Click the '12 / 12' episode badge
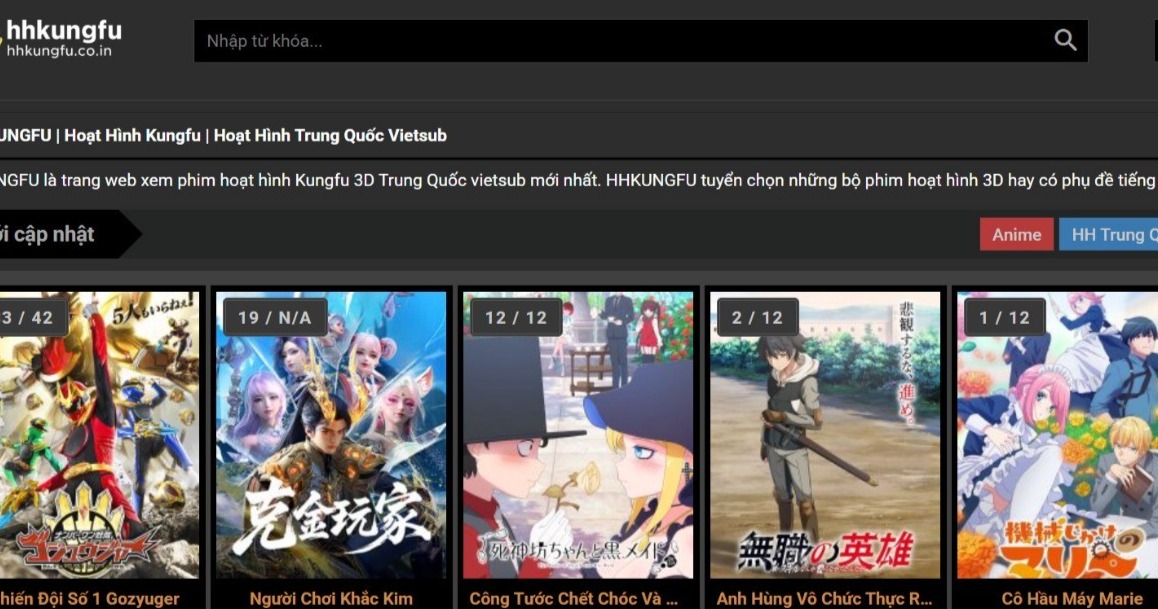This screenshot has height=609, width=1158. (x=515, y=317)
